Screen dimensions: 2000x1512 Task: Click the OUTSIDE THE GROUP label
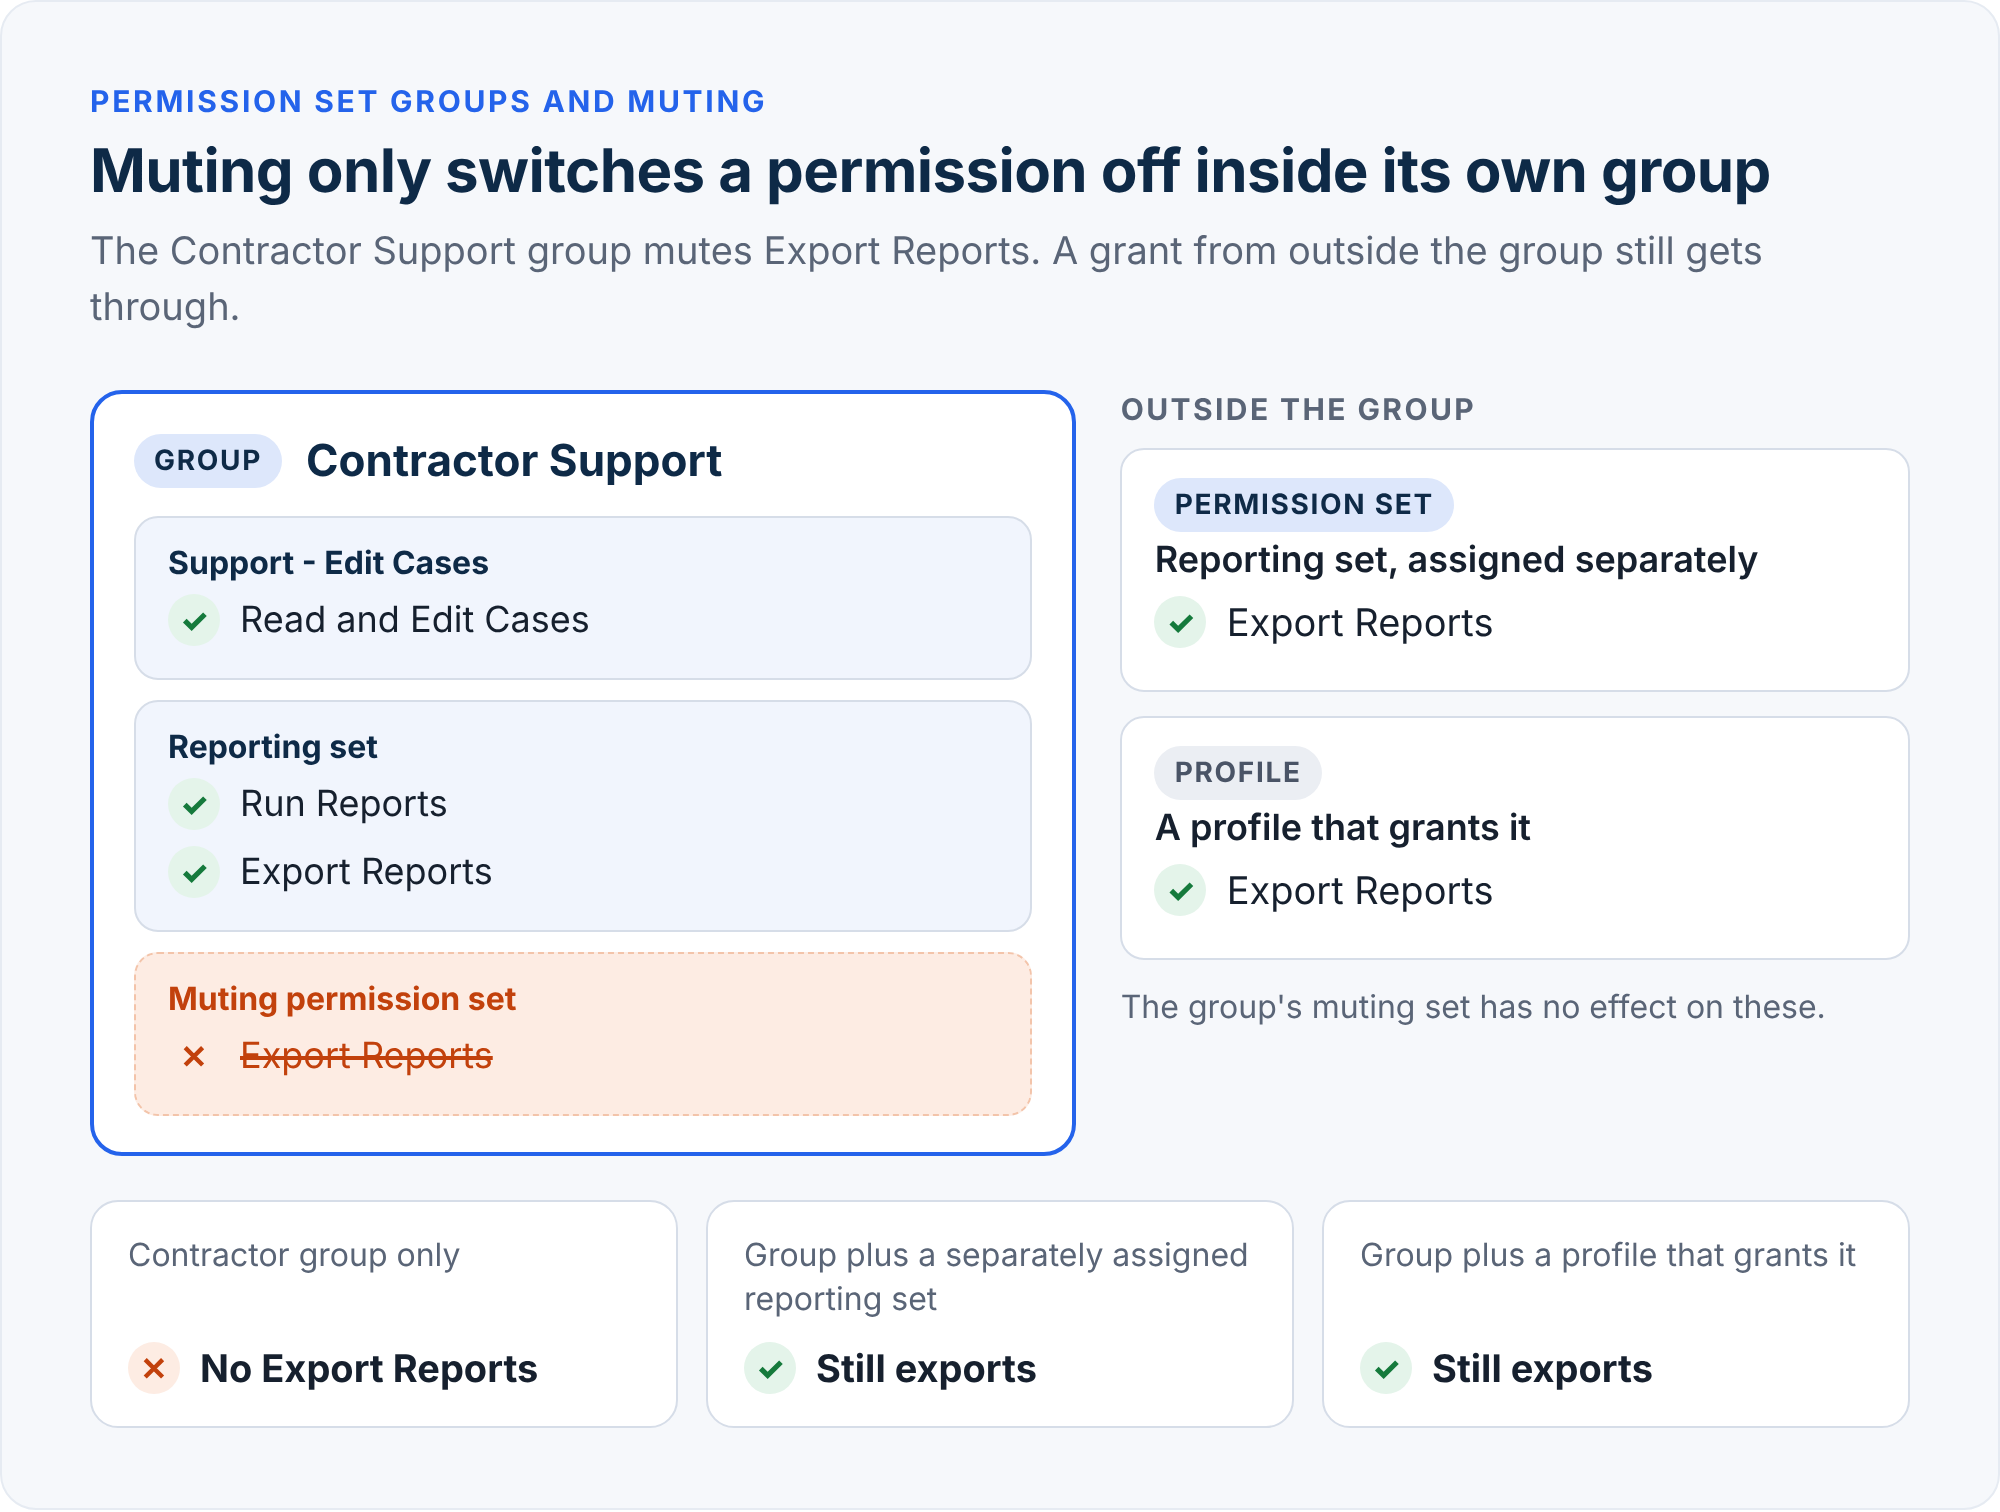[x=1298, y=409]
